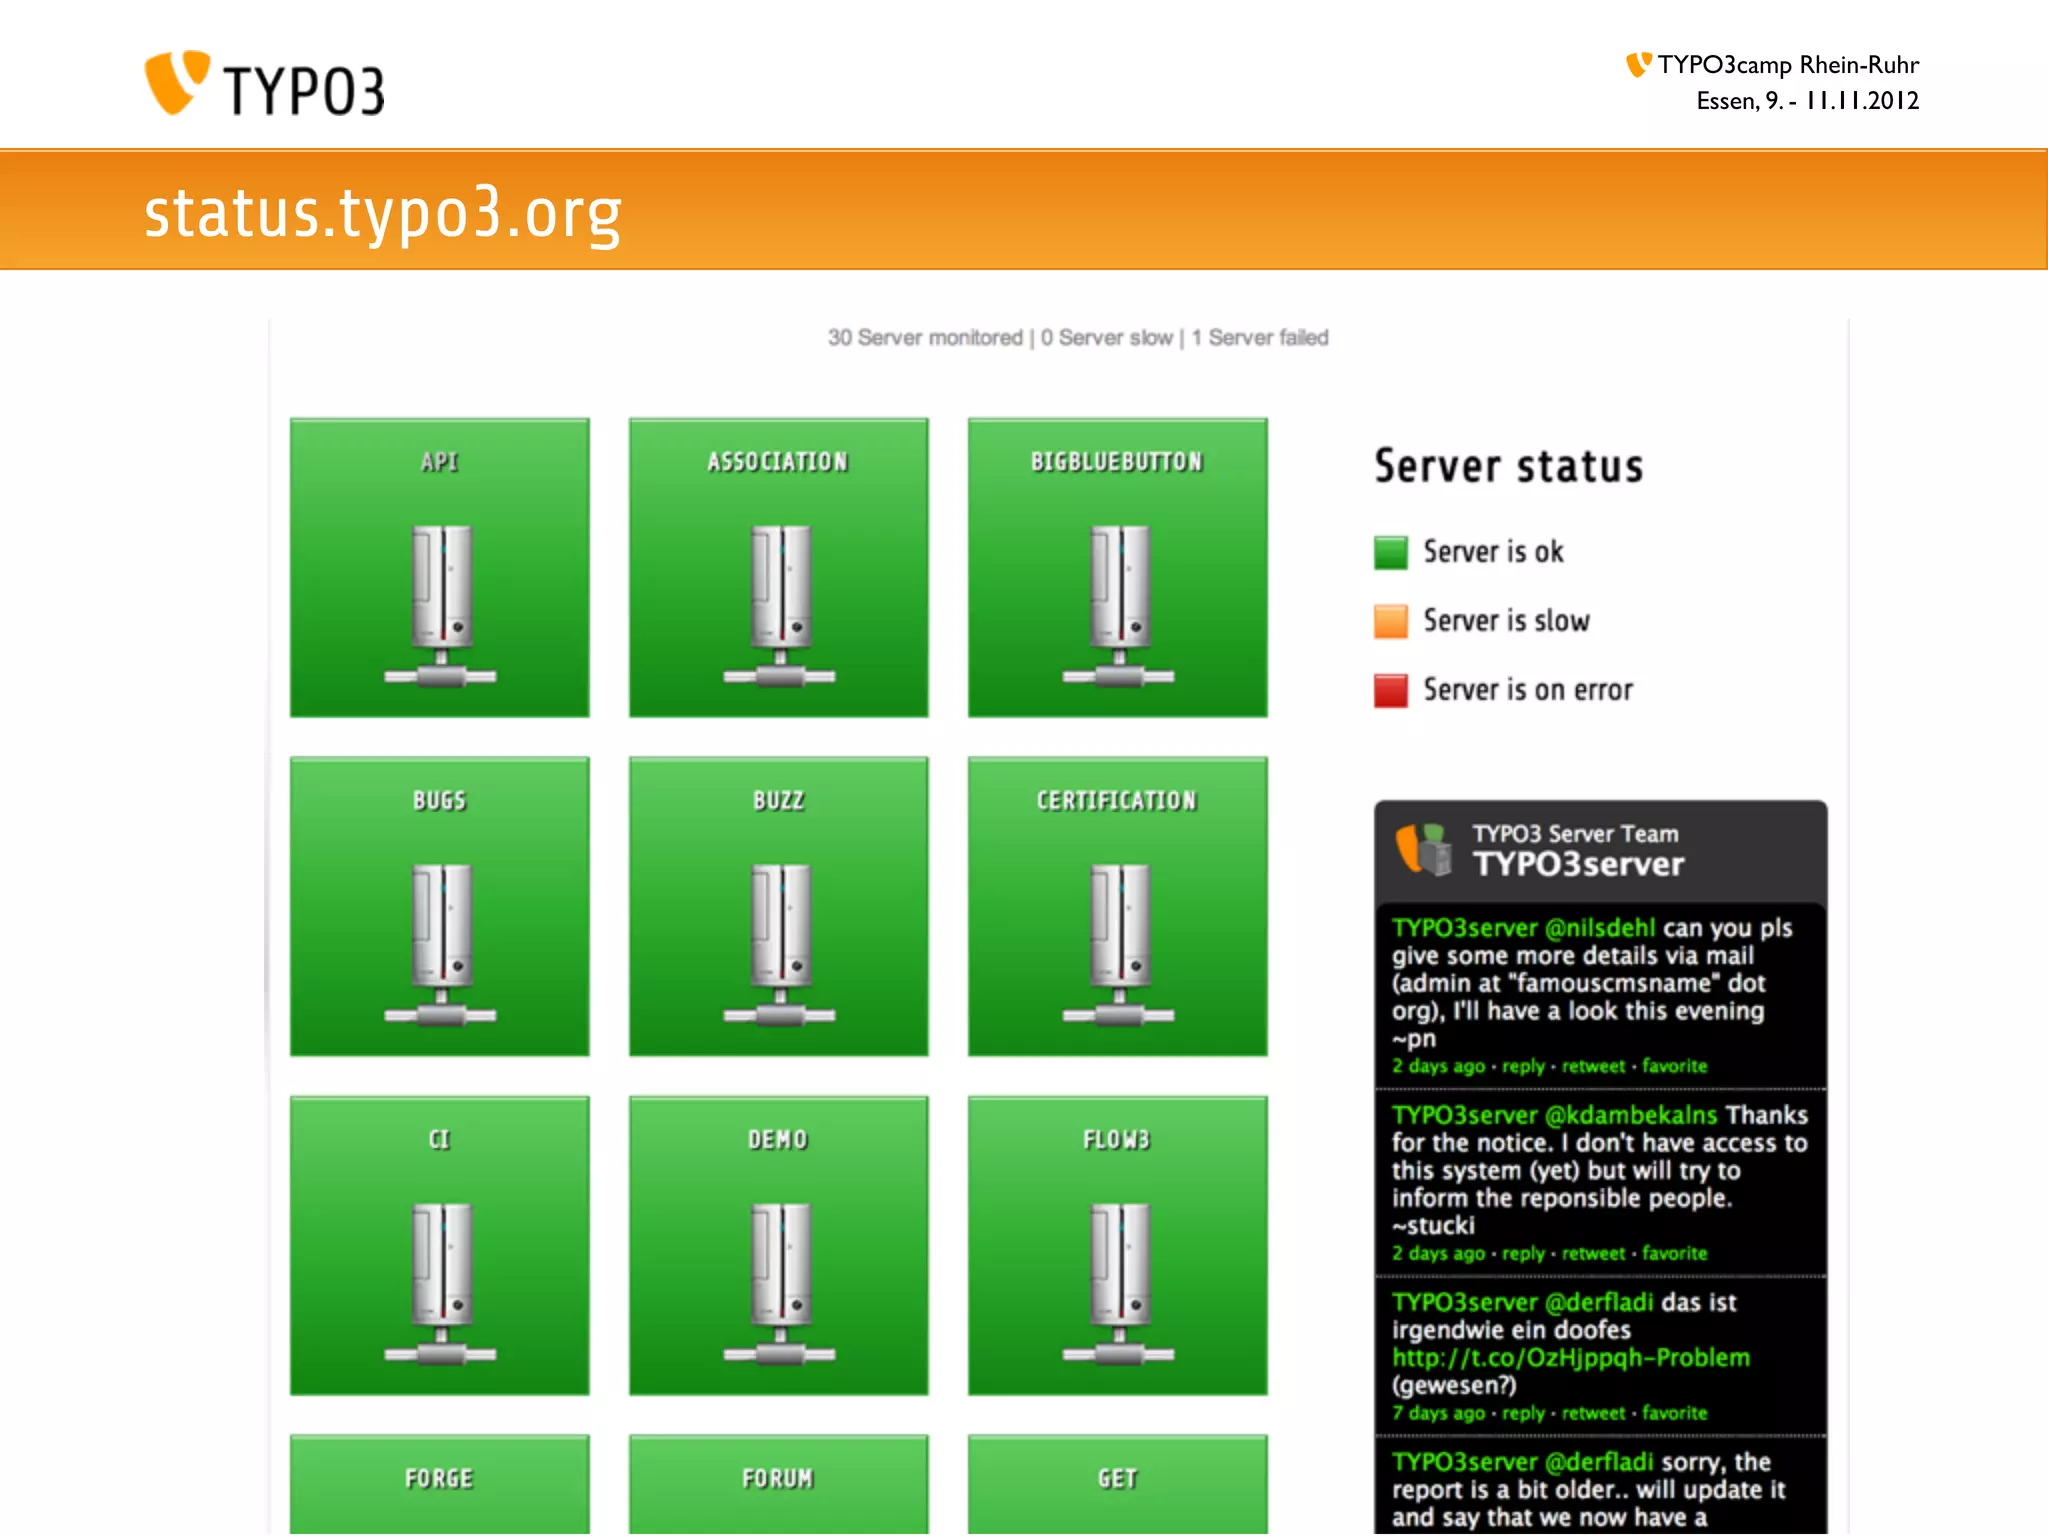This screenshot has width=2048, height=1536.
Task: Click the 'Server is ok' legend label
Action: tap(1494, 552)
